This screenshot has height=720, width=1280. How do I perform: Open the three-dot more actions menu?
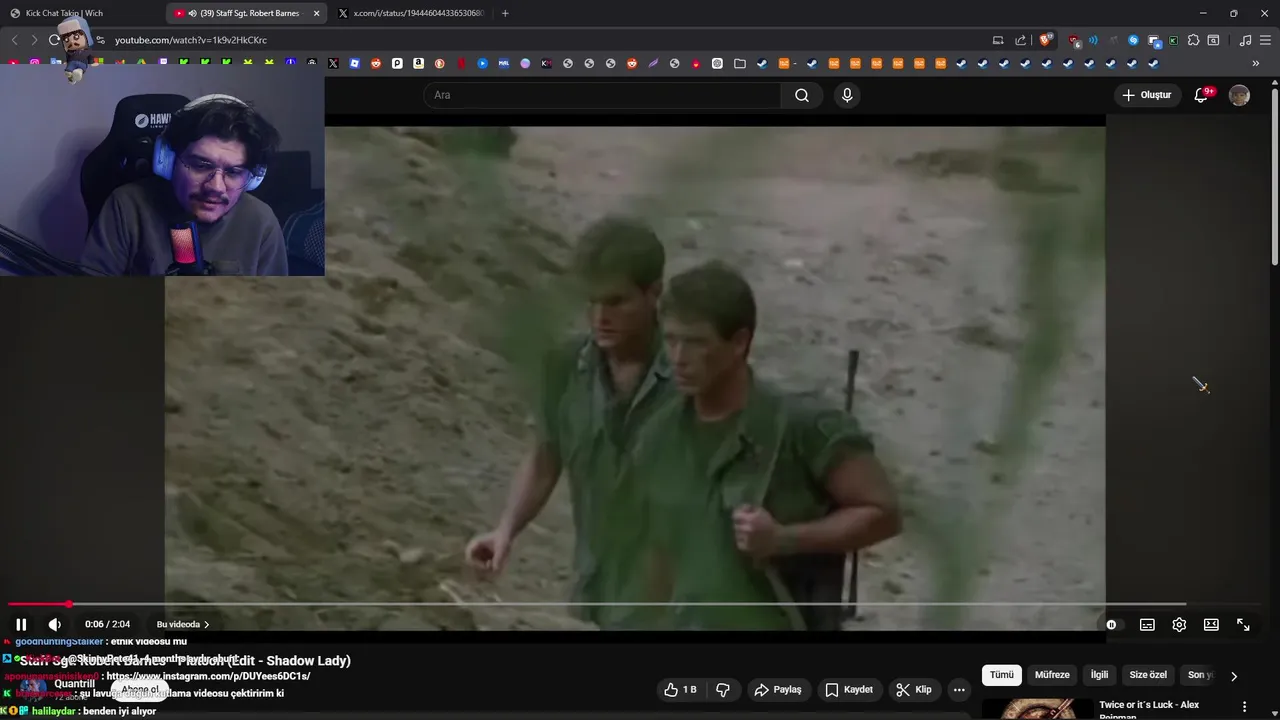pos(959,689)
